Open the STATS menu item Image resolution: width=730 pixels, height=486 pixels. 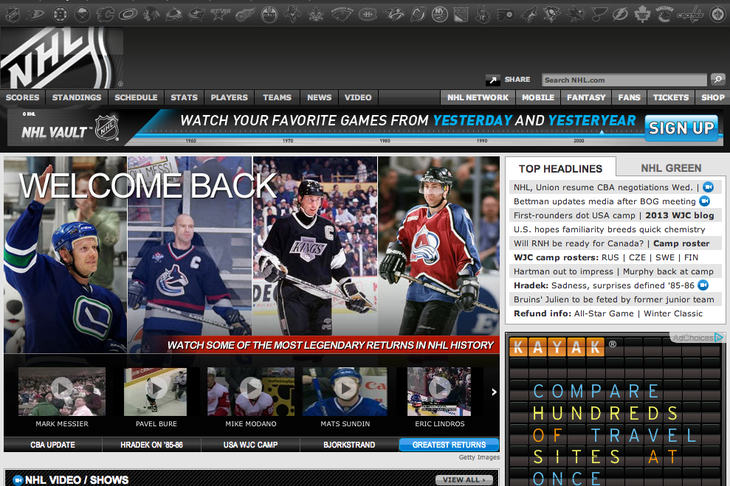coord(184,98)
